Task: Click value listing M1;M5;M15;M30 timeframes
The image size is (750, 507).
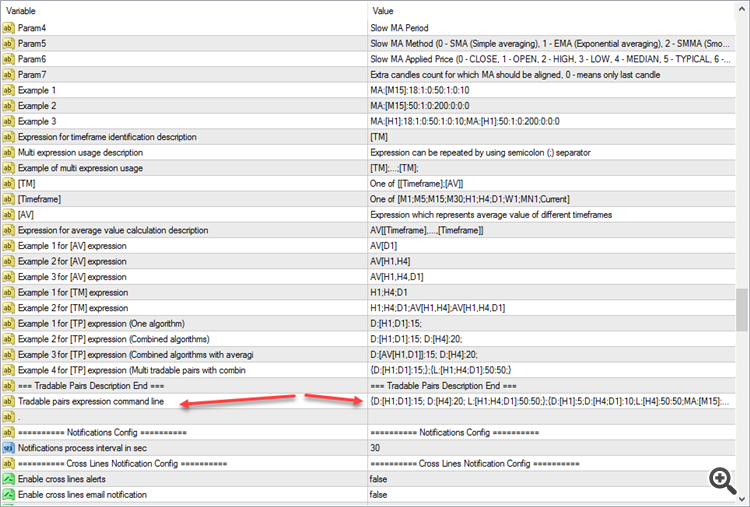Action: 470,199
